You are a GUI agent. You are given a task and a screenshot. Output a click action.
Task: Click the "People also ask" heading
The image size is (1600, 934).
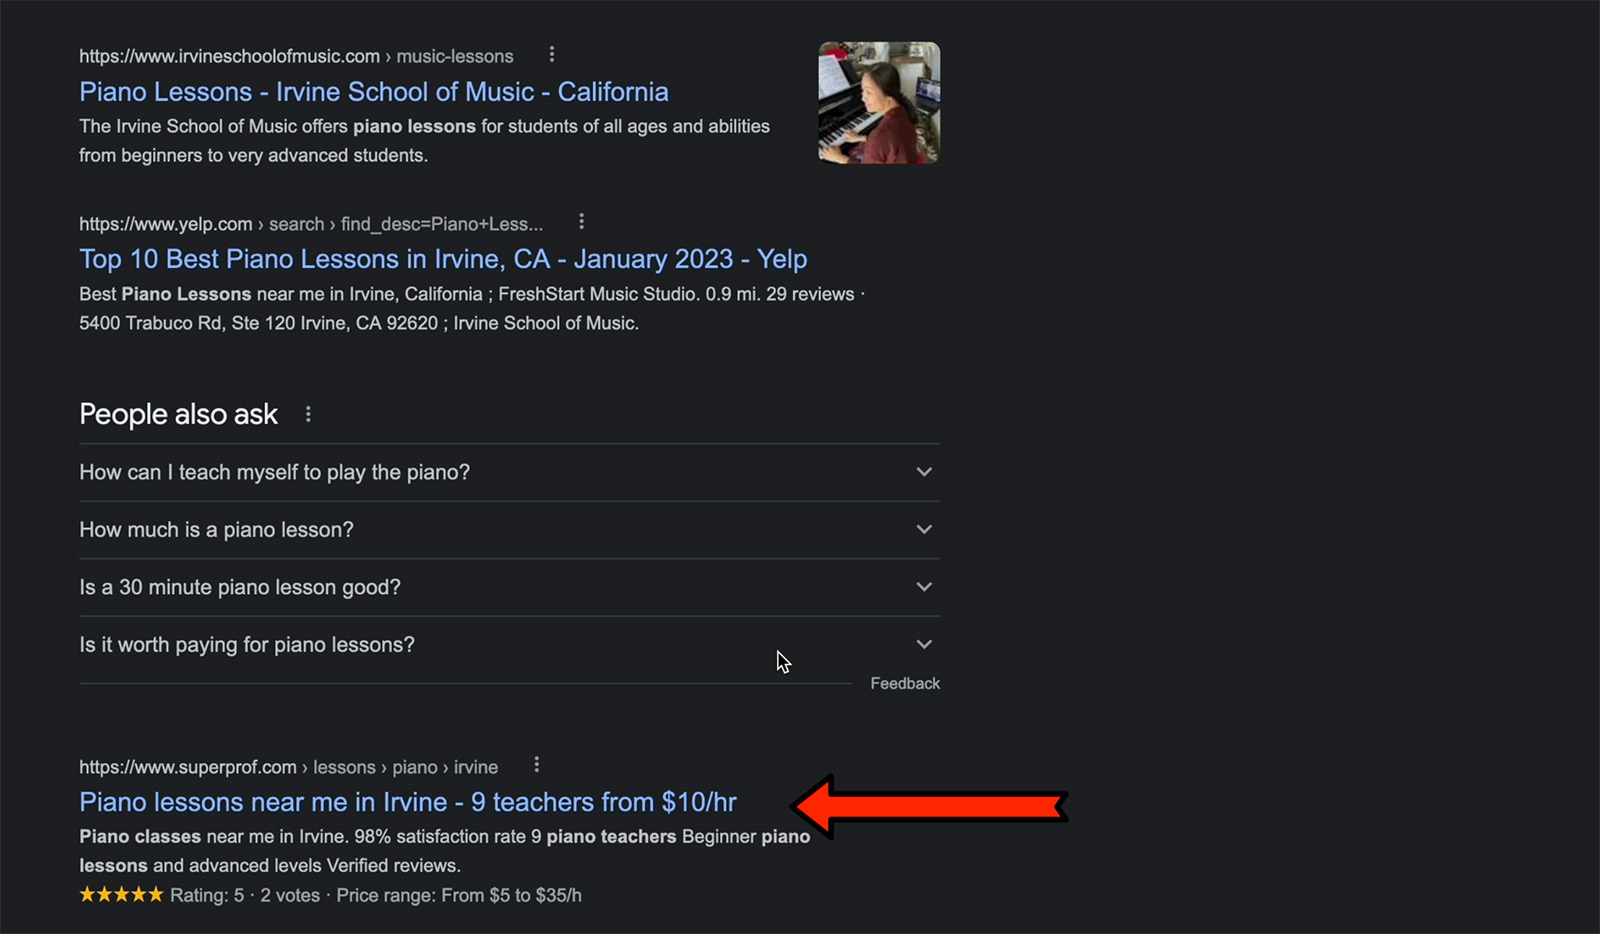coord(178,414)
